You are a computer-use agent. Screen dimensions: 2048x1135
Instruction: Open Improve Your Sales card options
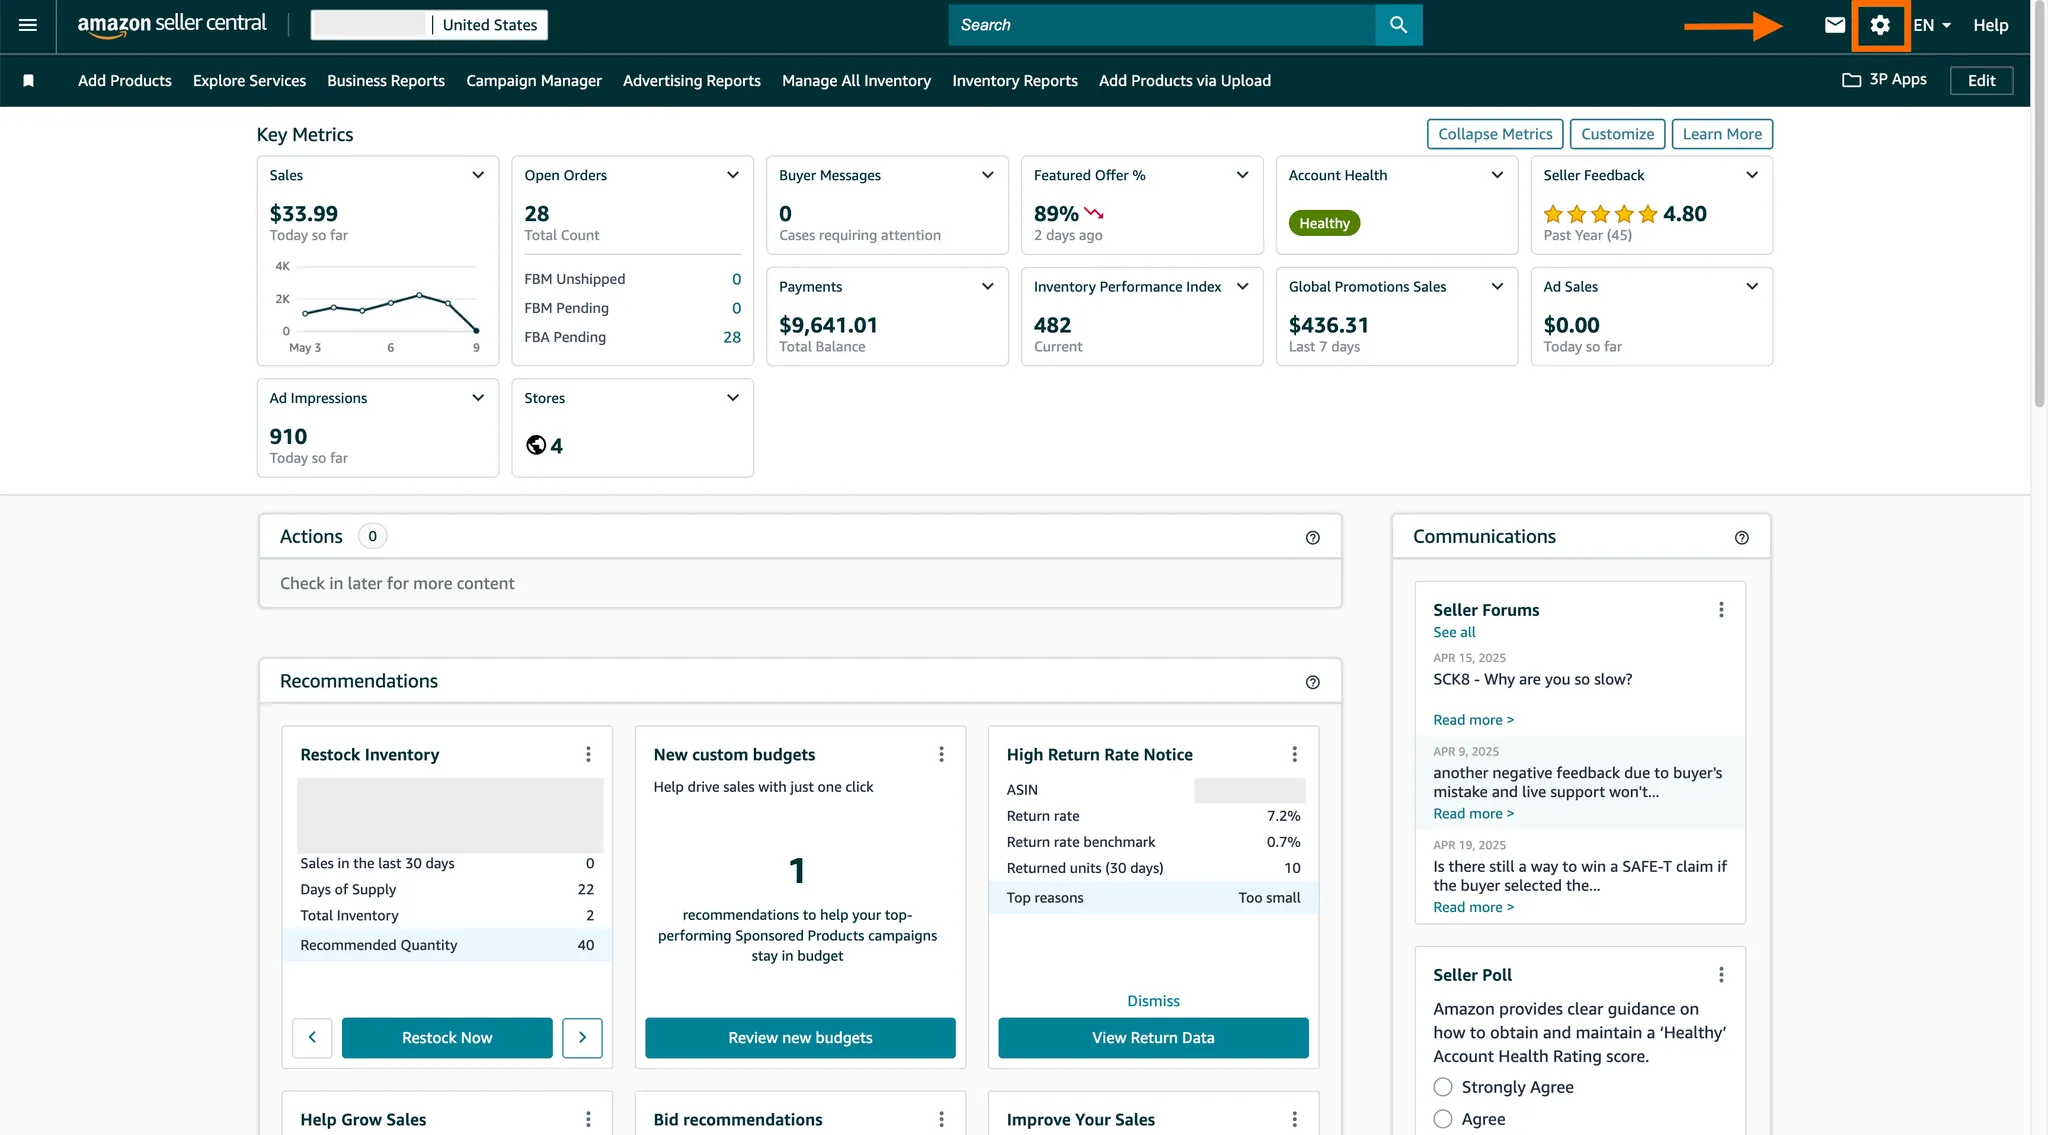click(1294, 1119)
